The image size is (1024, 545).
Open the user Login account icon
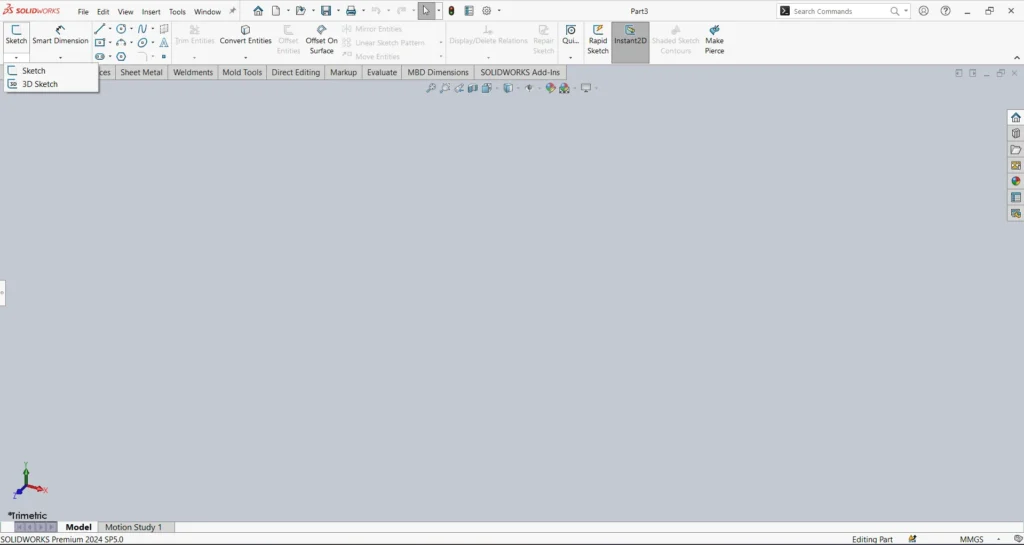click(923, 11)
